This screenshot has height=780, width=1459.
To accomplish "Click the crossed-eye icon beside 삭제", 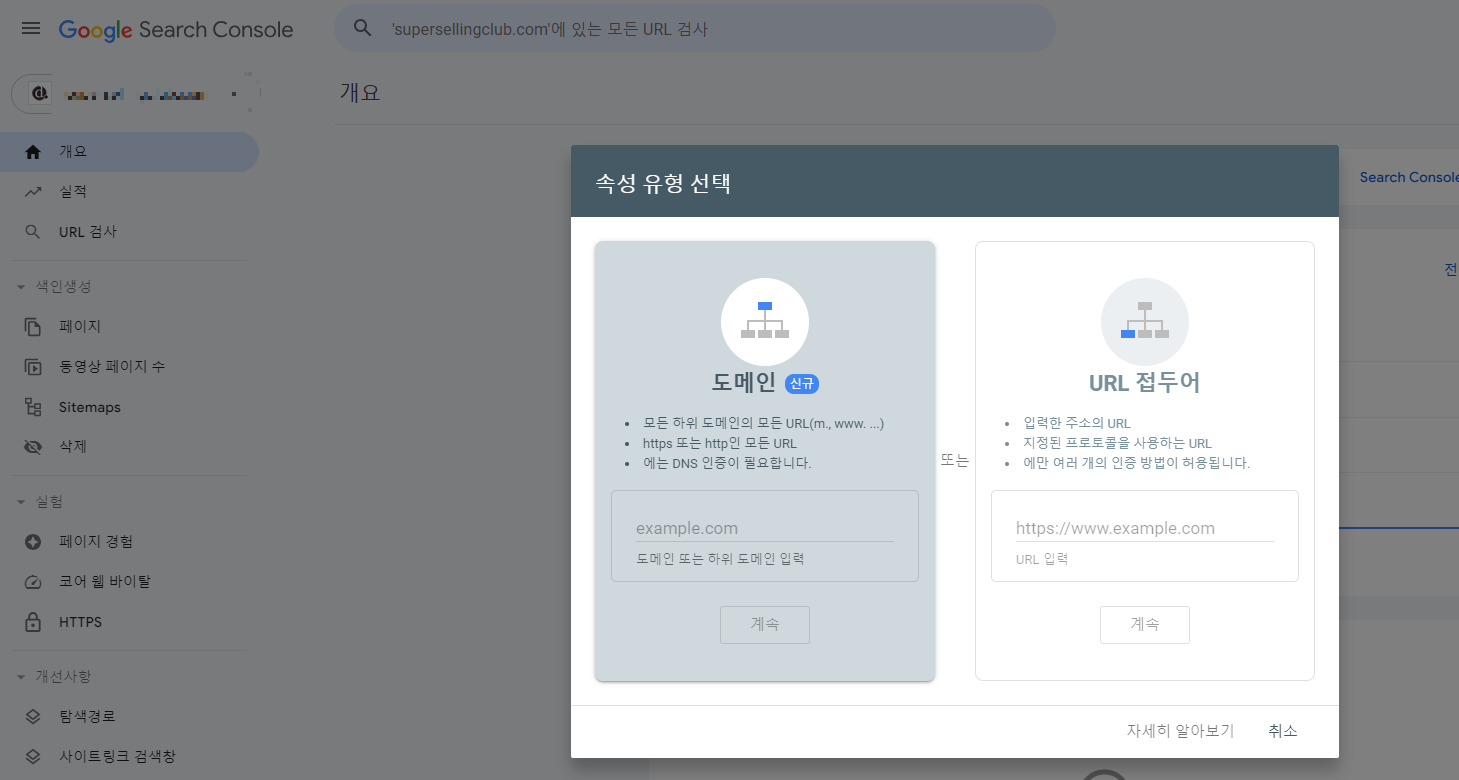I will pyautogui.click(x=33, y=447).
